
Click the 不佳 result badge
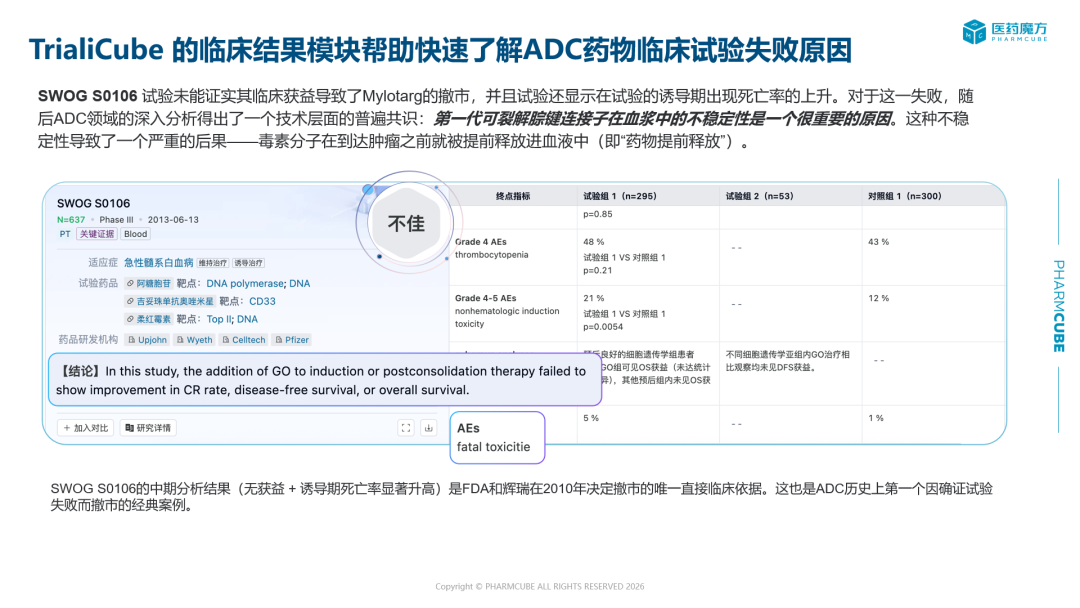tap(406, 223)
